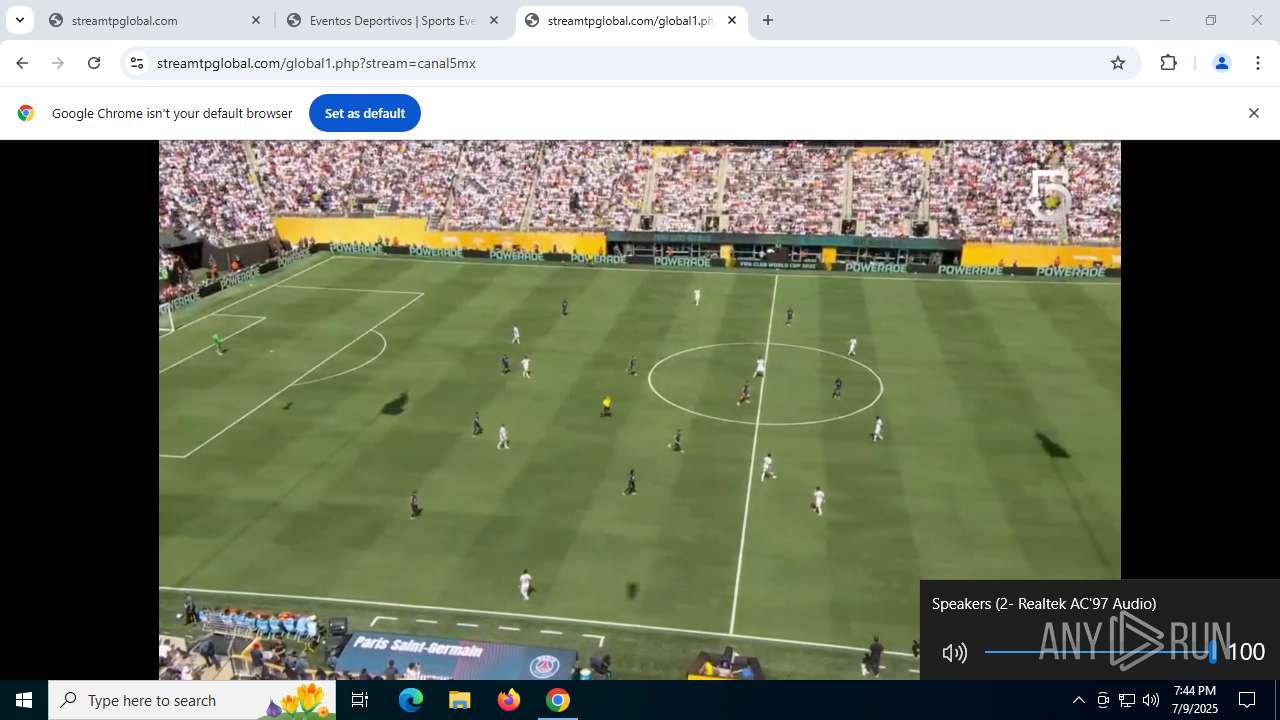This screenshot has width=1280, height=720.
Task: Open Chrome's three-dot menu
Action: (x=1257, y=63)
